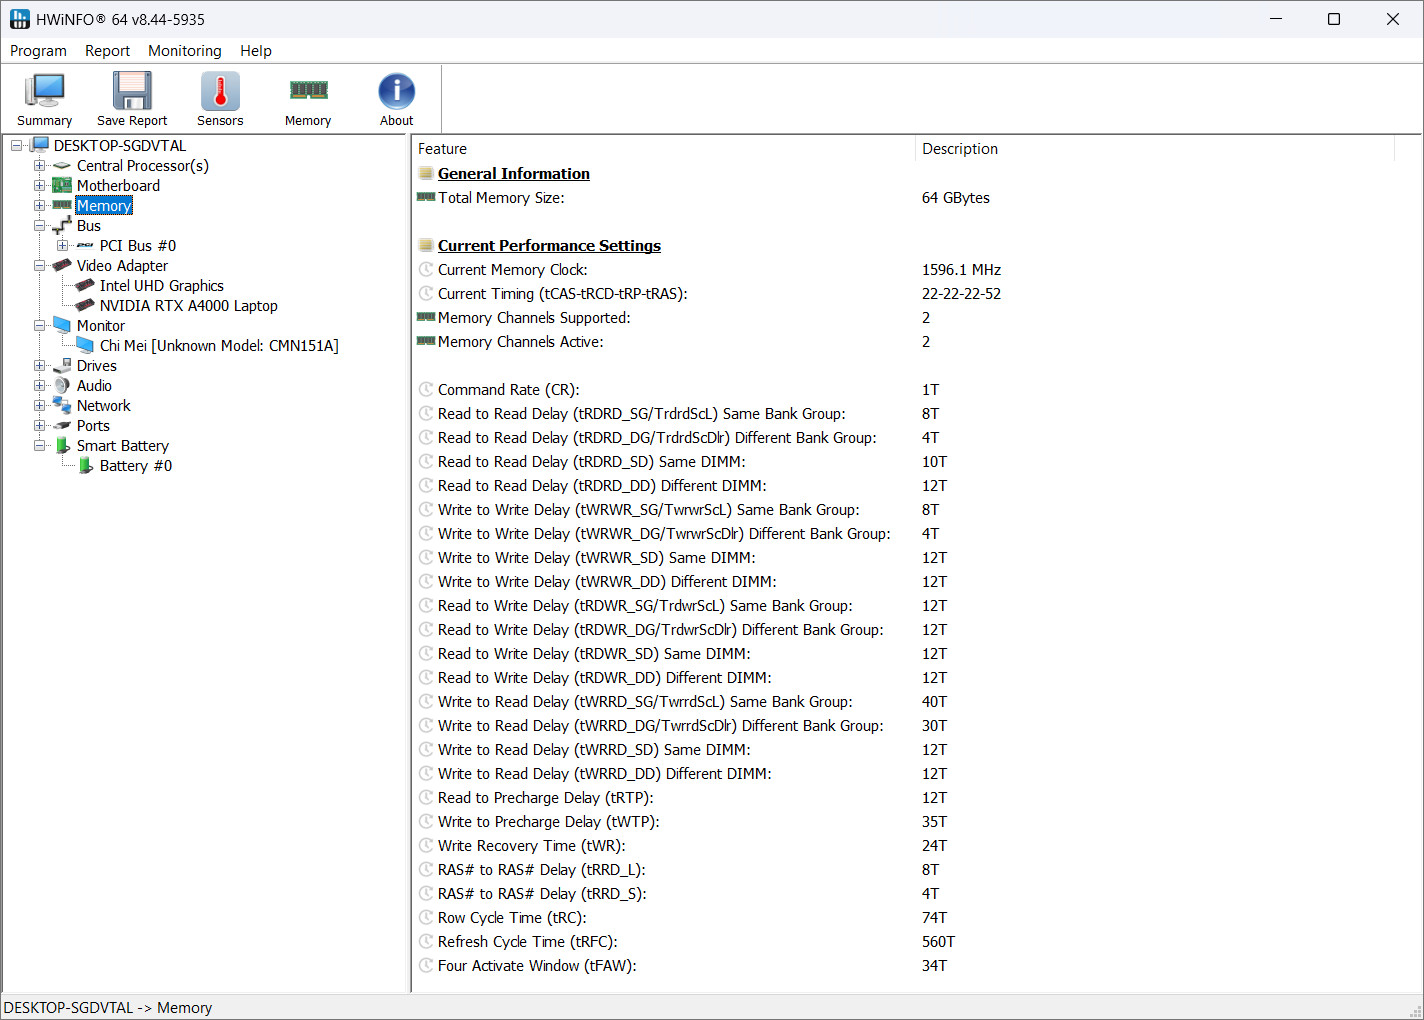Click the Motherboard tree icon
1424x1020 pixels.
point(62,186)
